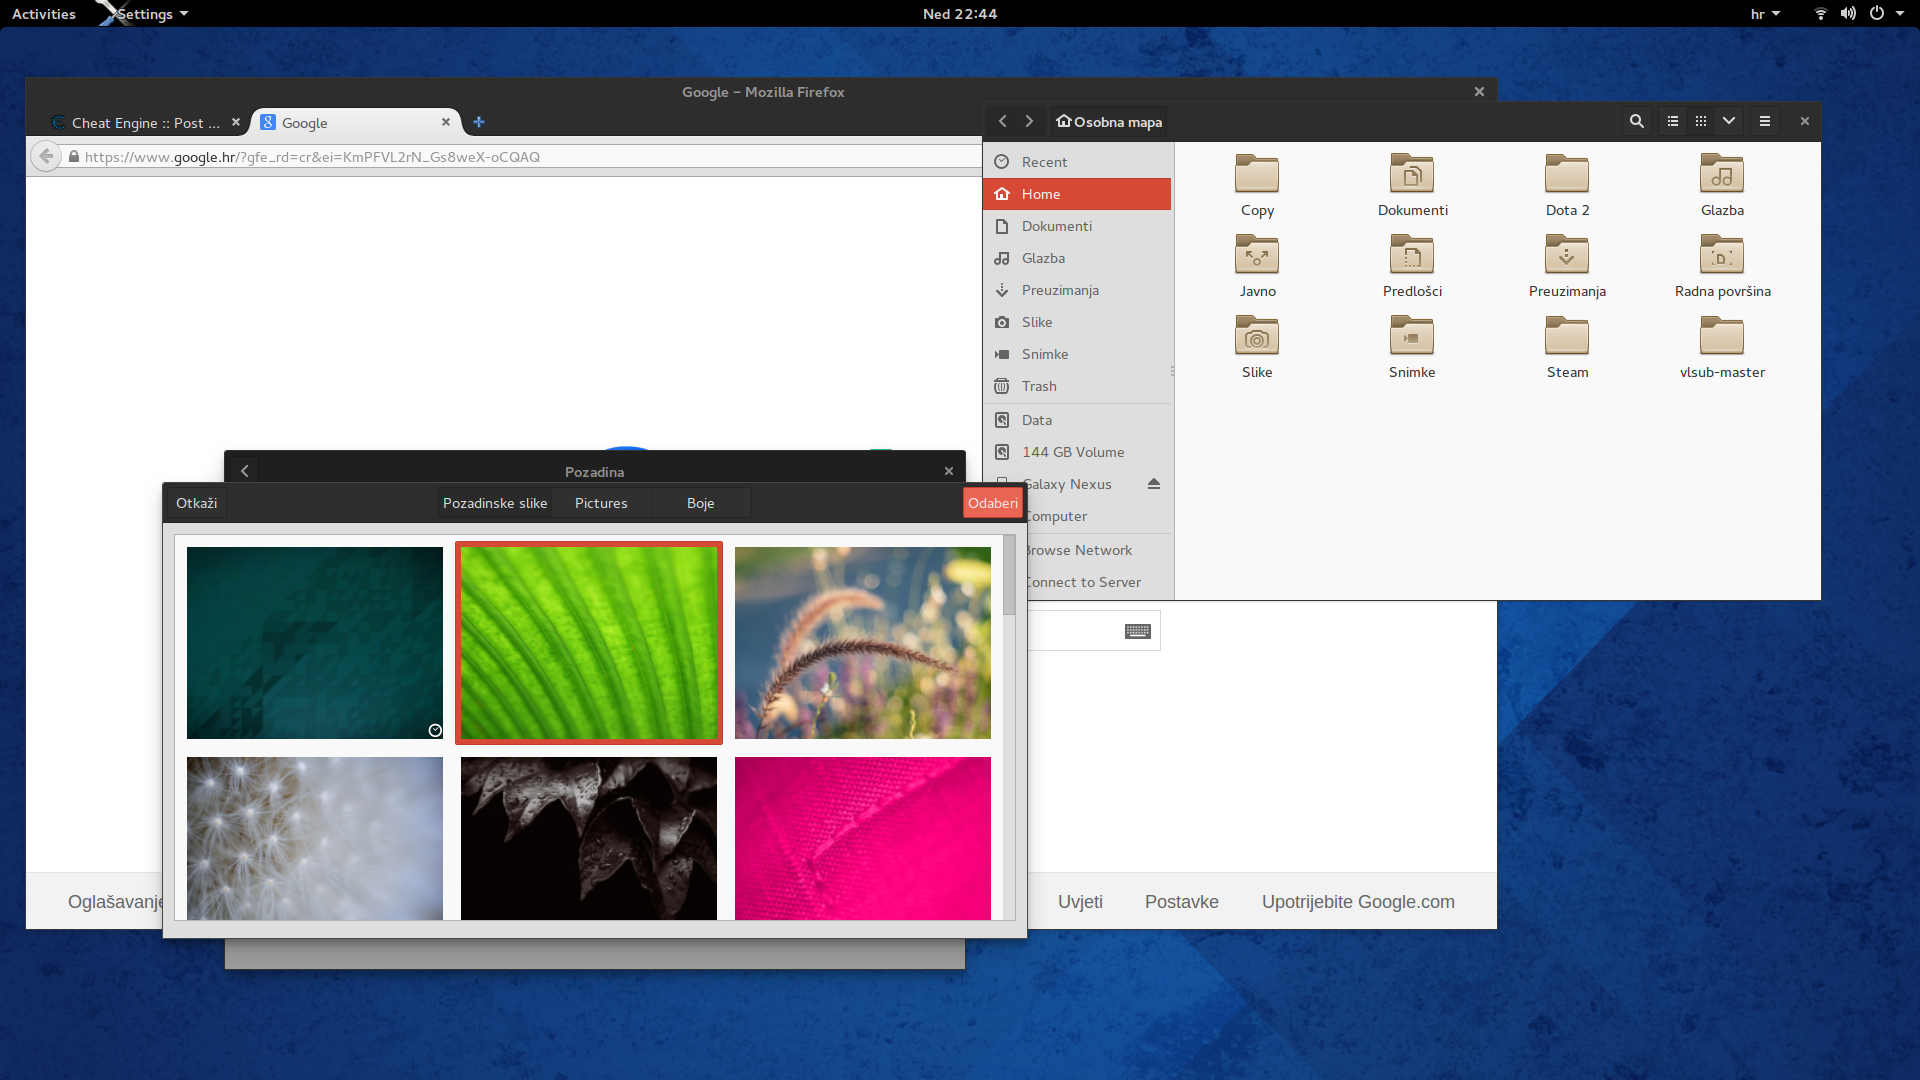Open view options dropdown arrow in Files

click(x=1729, y=121)
